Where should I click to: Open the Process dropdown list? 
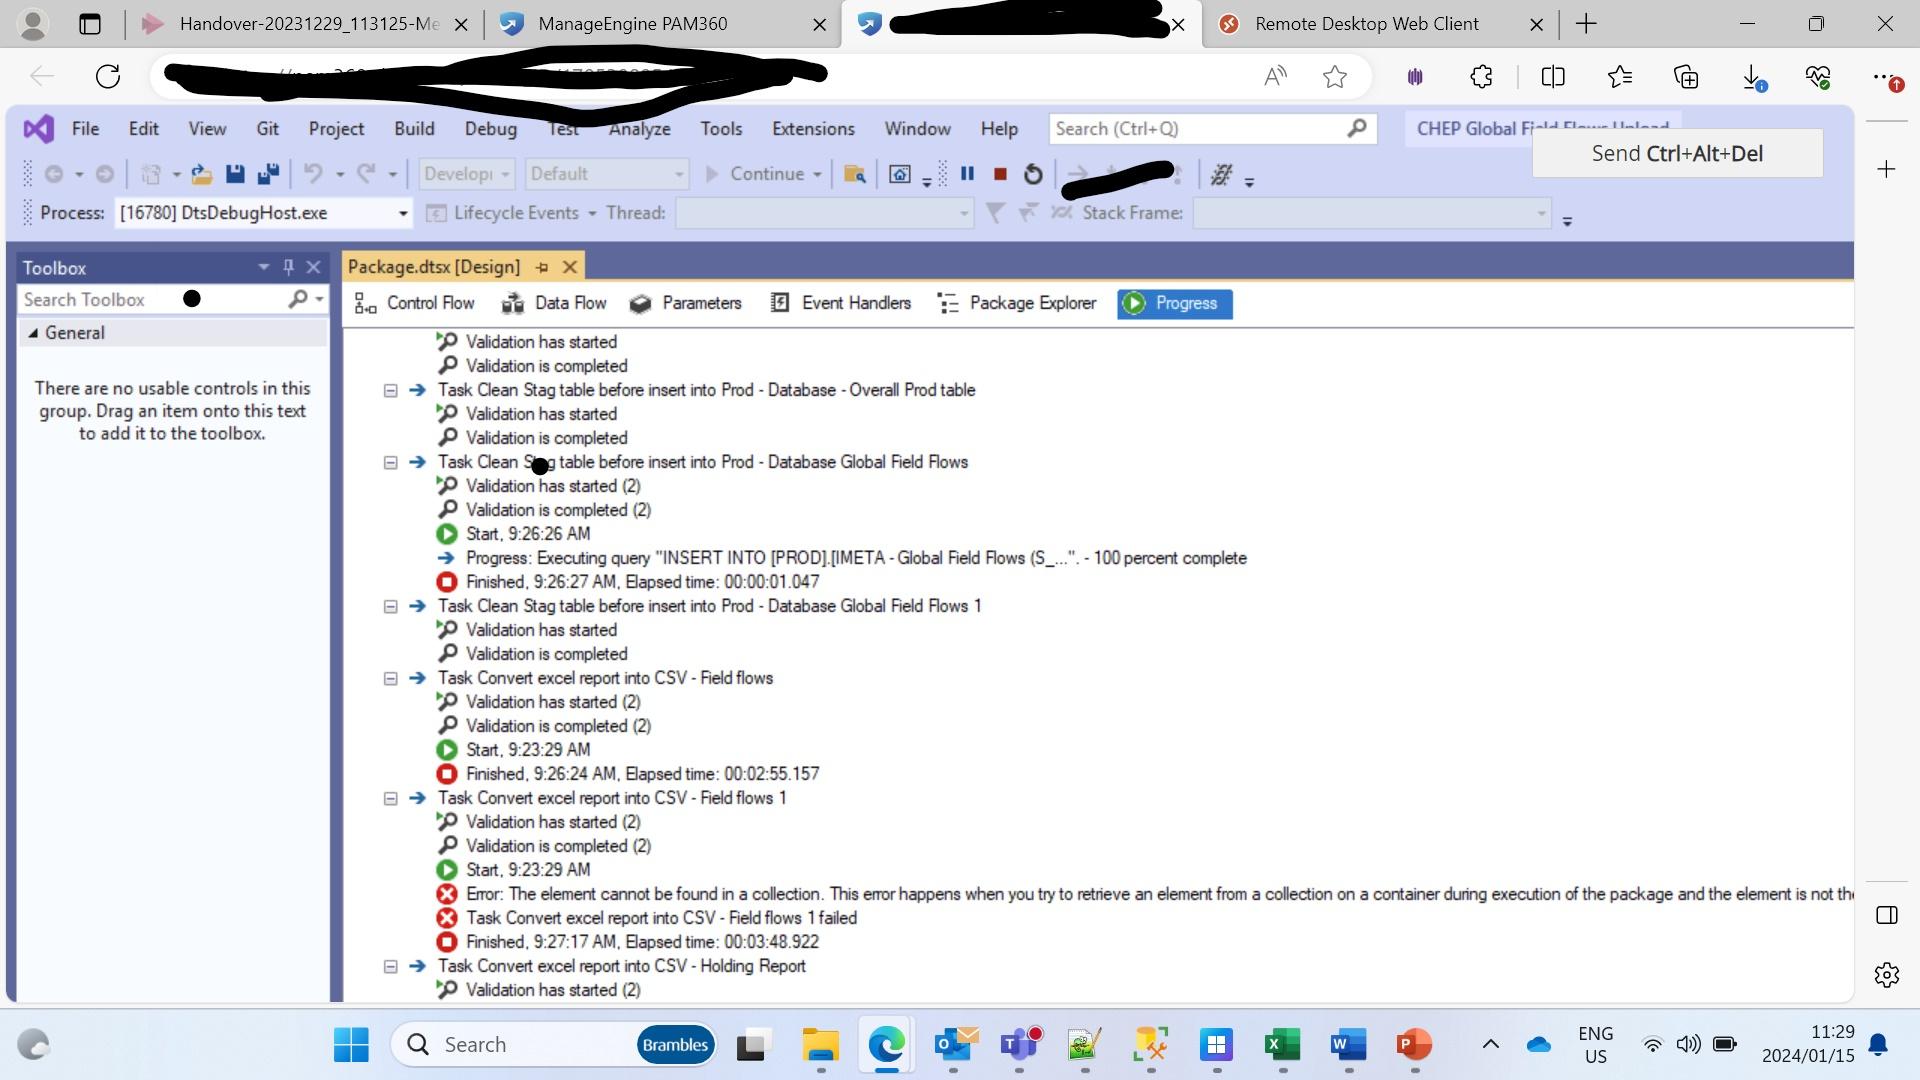coord(403,213)
